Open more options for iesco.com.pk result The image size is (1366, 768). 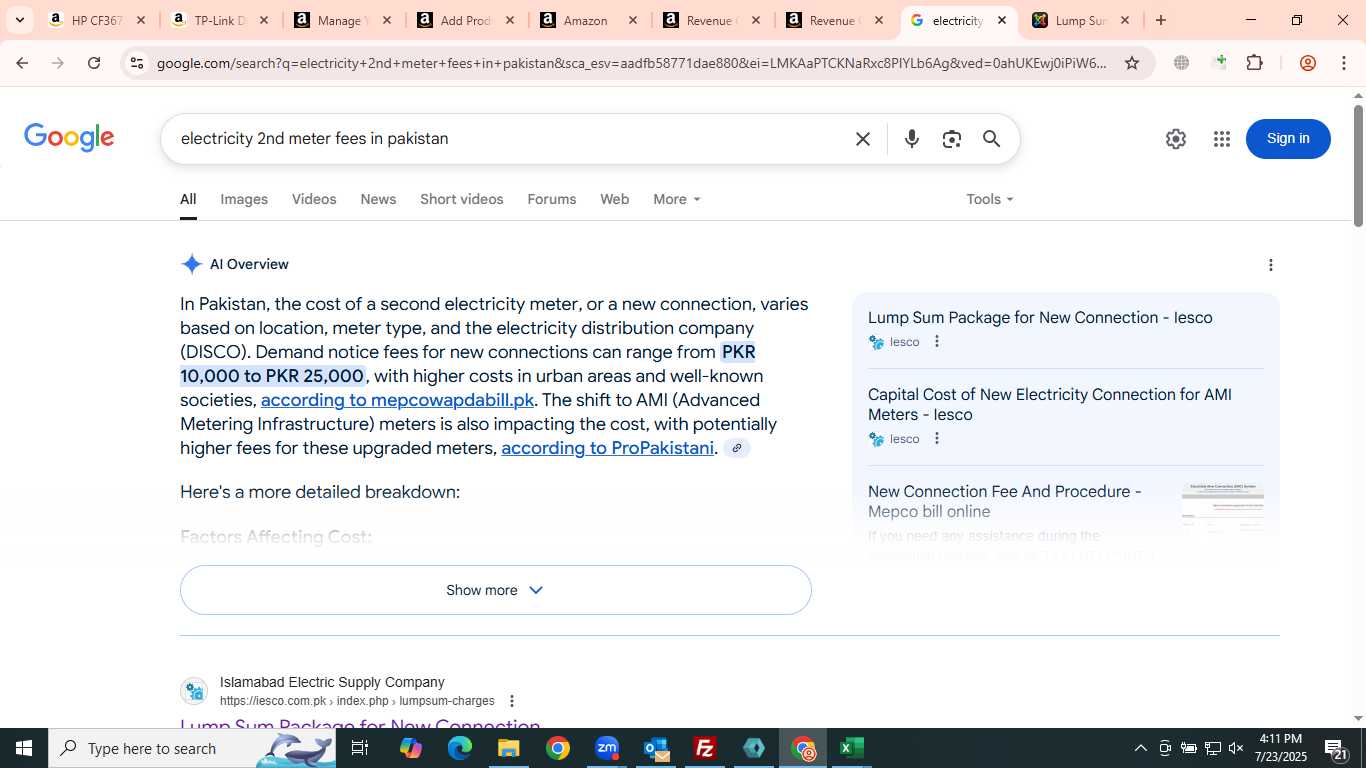point(512,701)
